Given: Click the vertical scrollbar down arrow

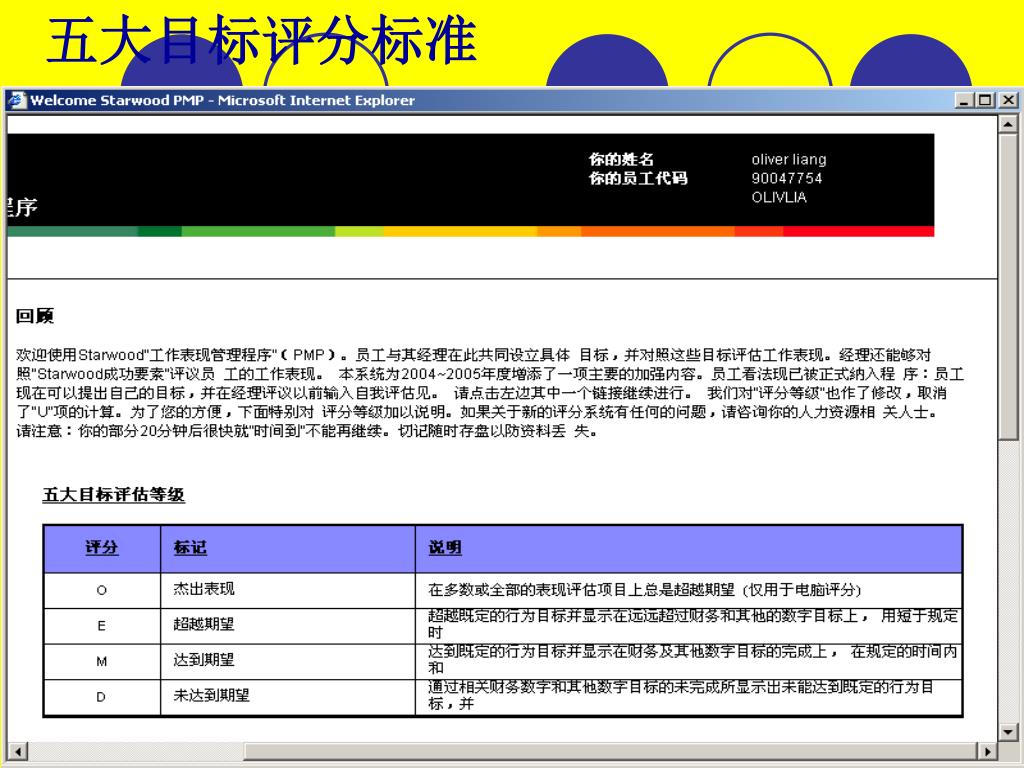Looking at the screenshot, I should click(x=1008, y=731).
